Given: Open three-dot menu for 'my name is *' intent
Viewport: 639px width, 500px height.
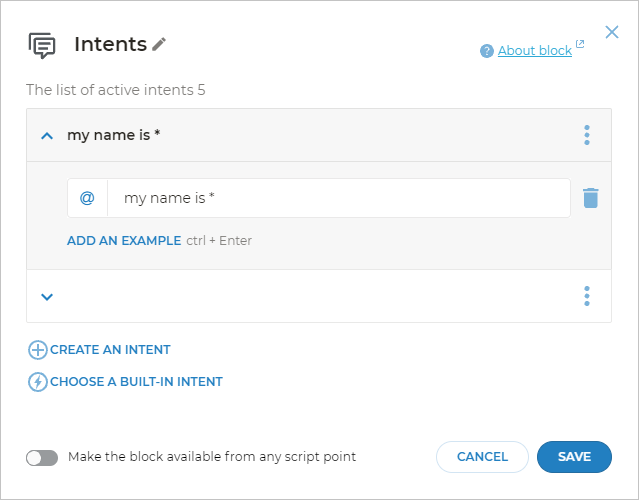Looking at the screenshot, I should [587, 135].
